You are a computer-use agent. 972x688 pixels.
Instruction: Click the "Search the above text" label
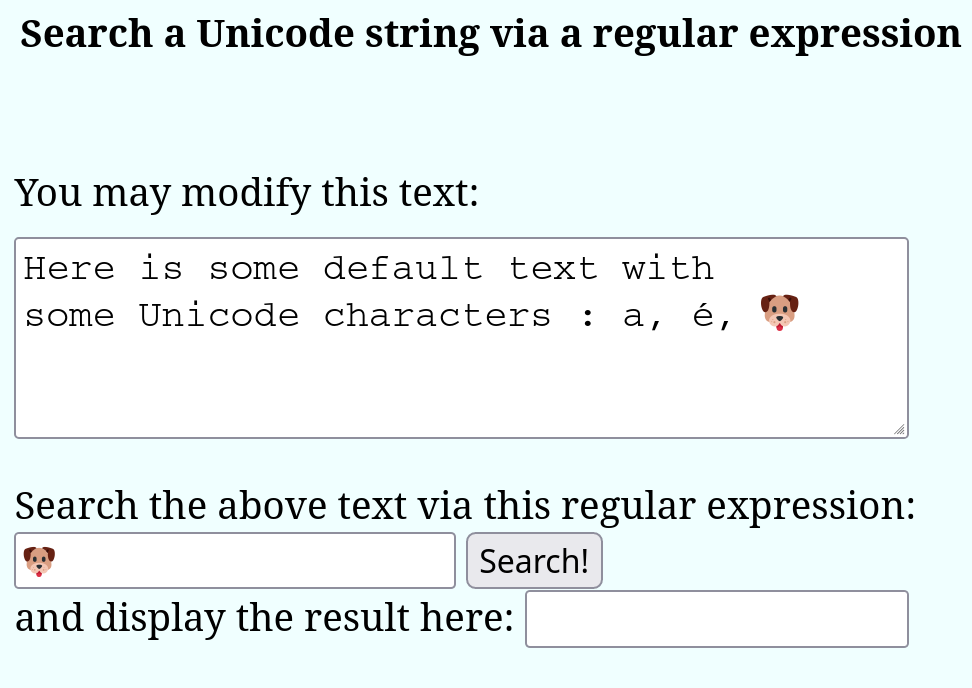465,506
